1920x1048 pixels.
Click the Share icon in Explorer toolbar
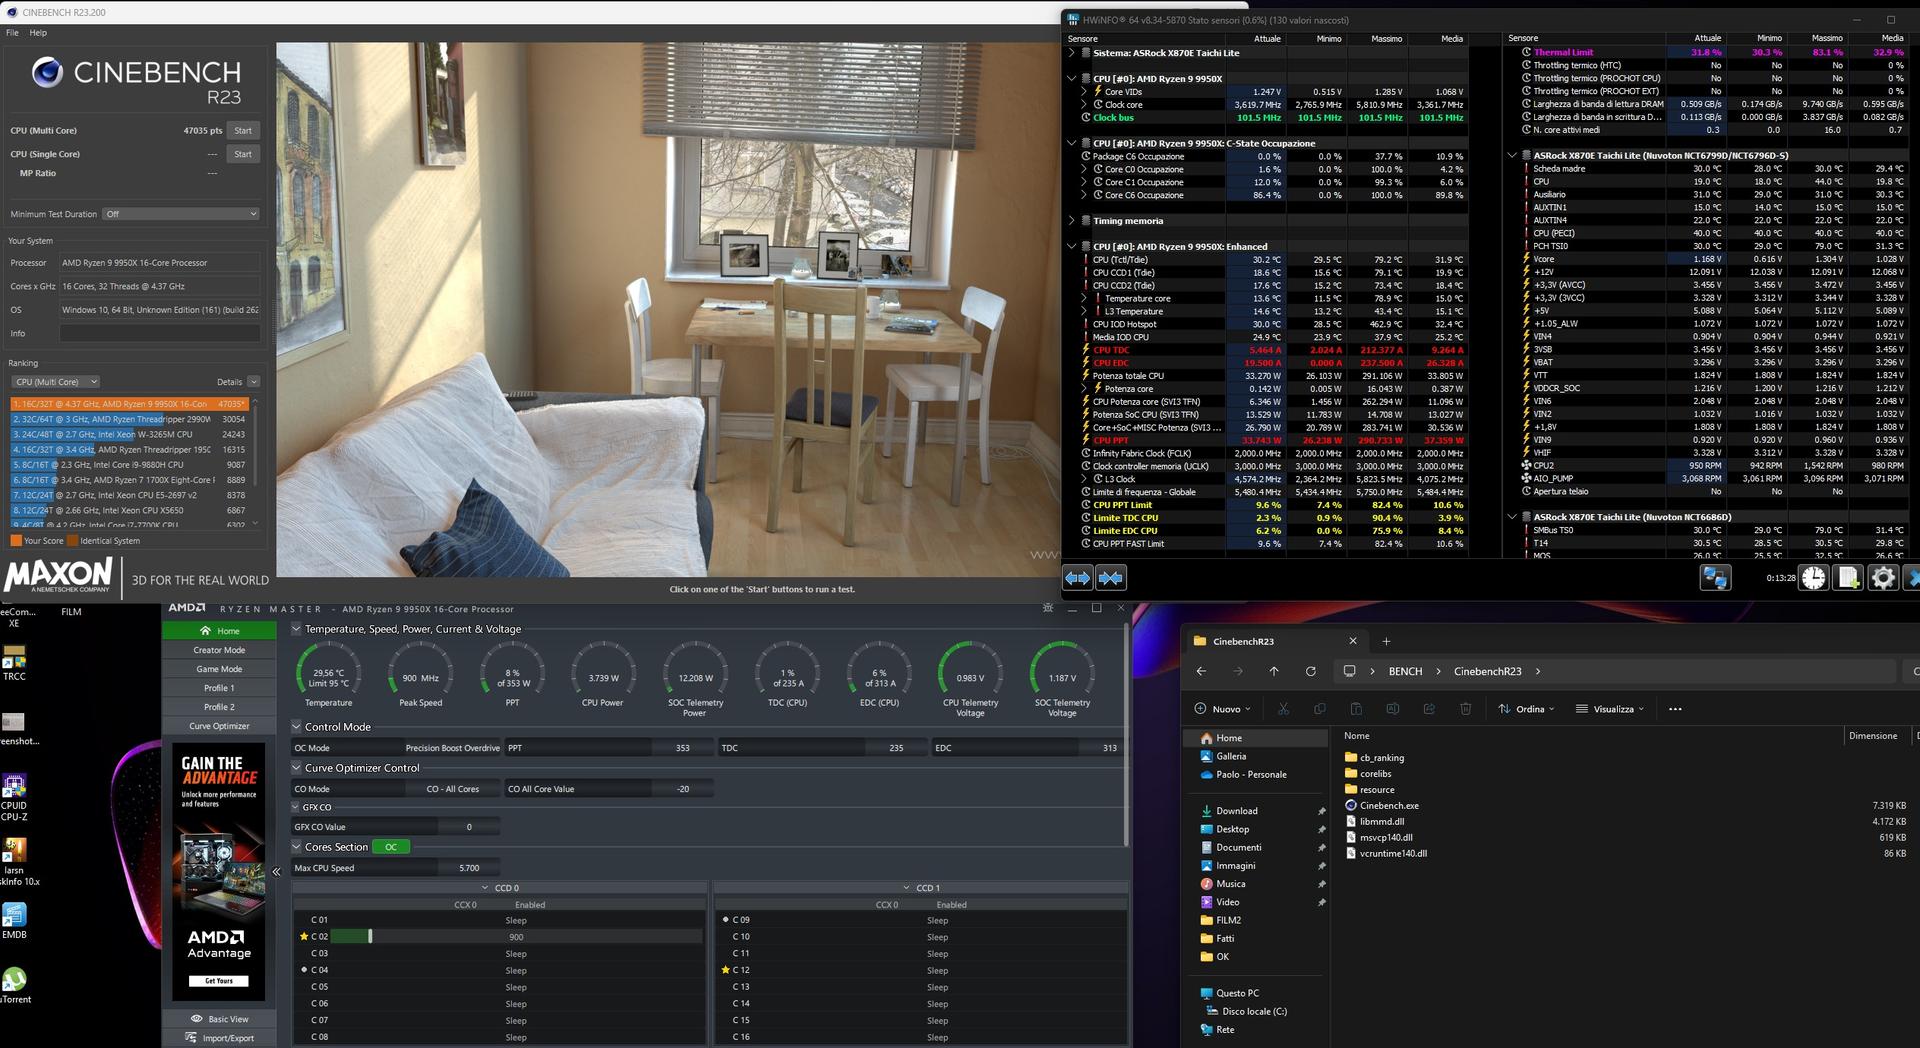tap(1429, 709)
